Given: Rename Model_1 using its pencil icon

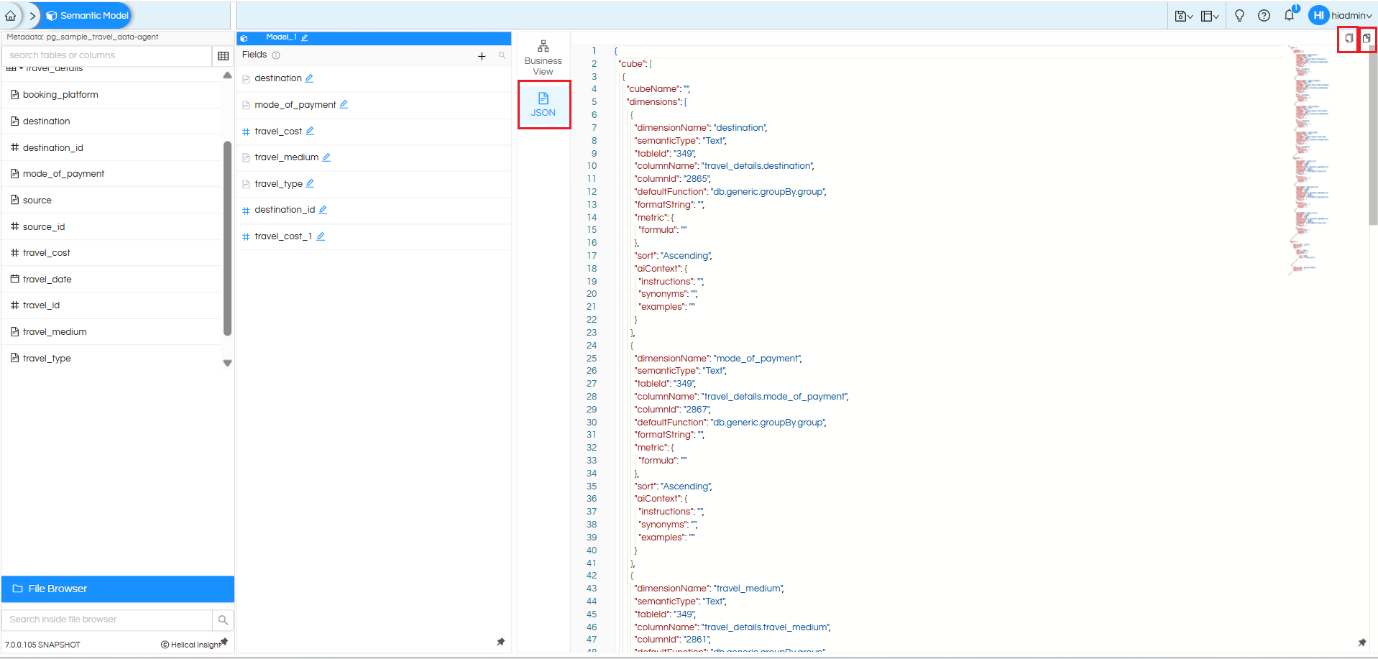Looking at the screenshot, I should 305,38.
